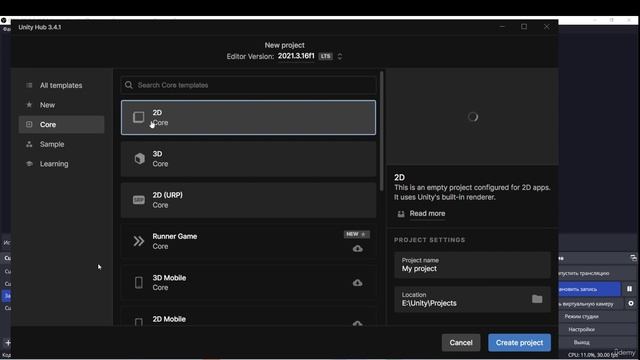This screenshot has width=640, height=360.
Task: Click the search magnifier icon in templates search
Action: (x=129, y=85)
